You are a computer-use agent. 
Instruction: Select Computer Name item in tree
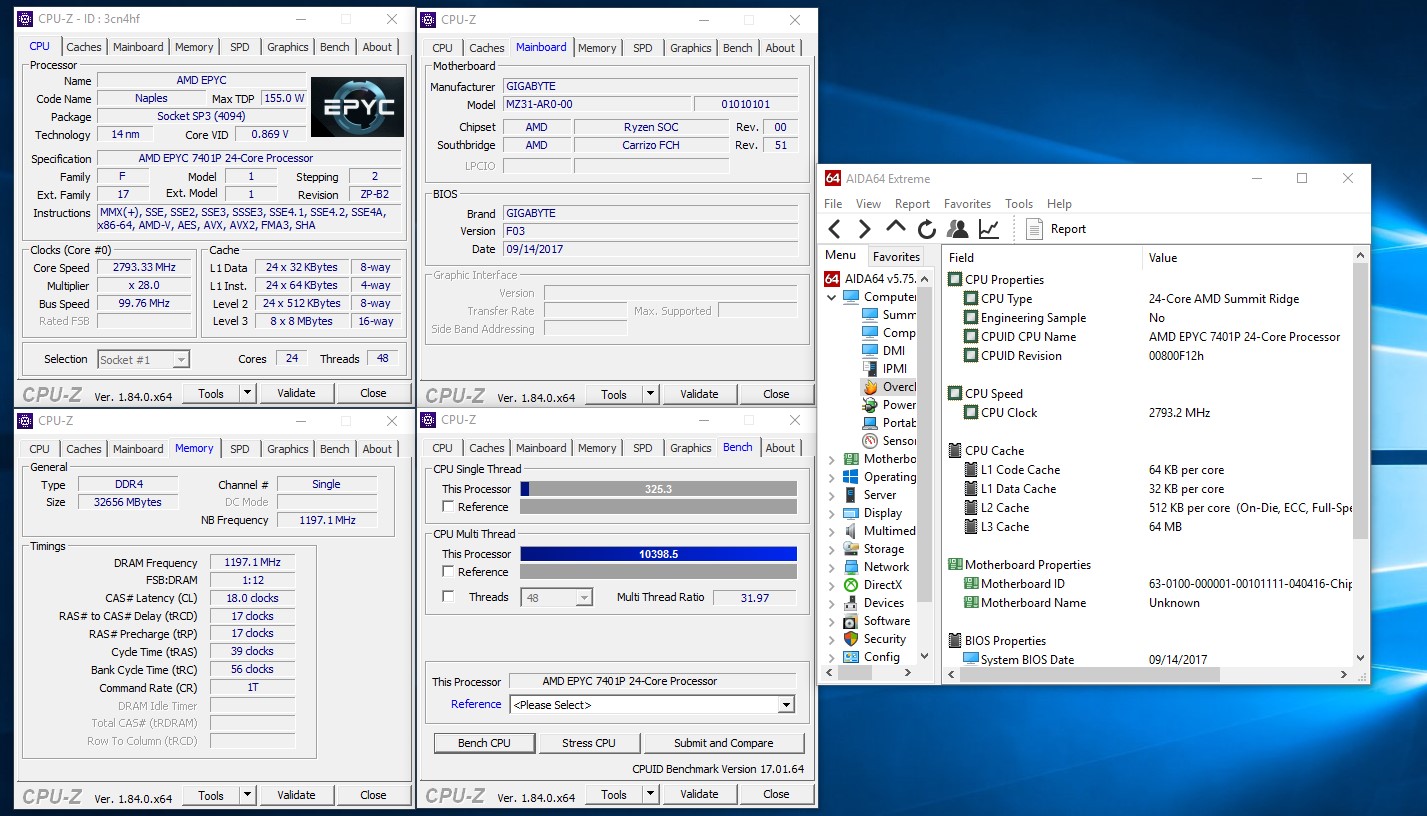(890, 333)
